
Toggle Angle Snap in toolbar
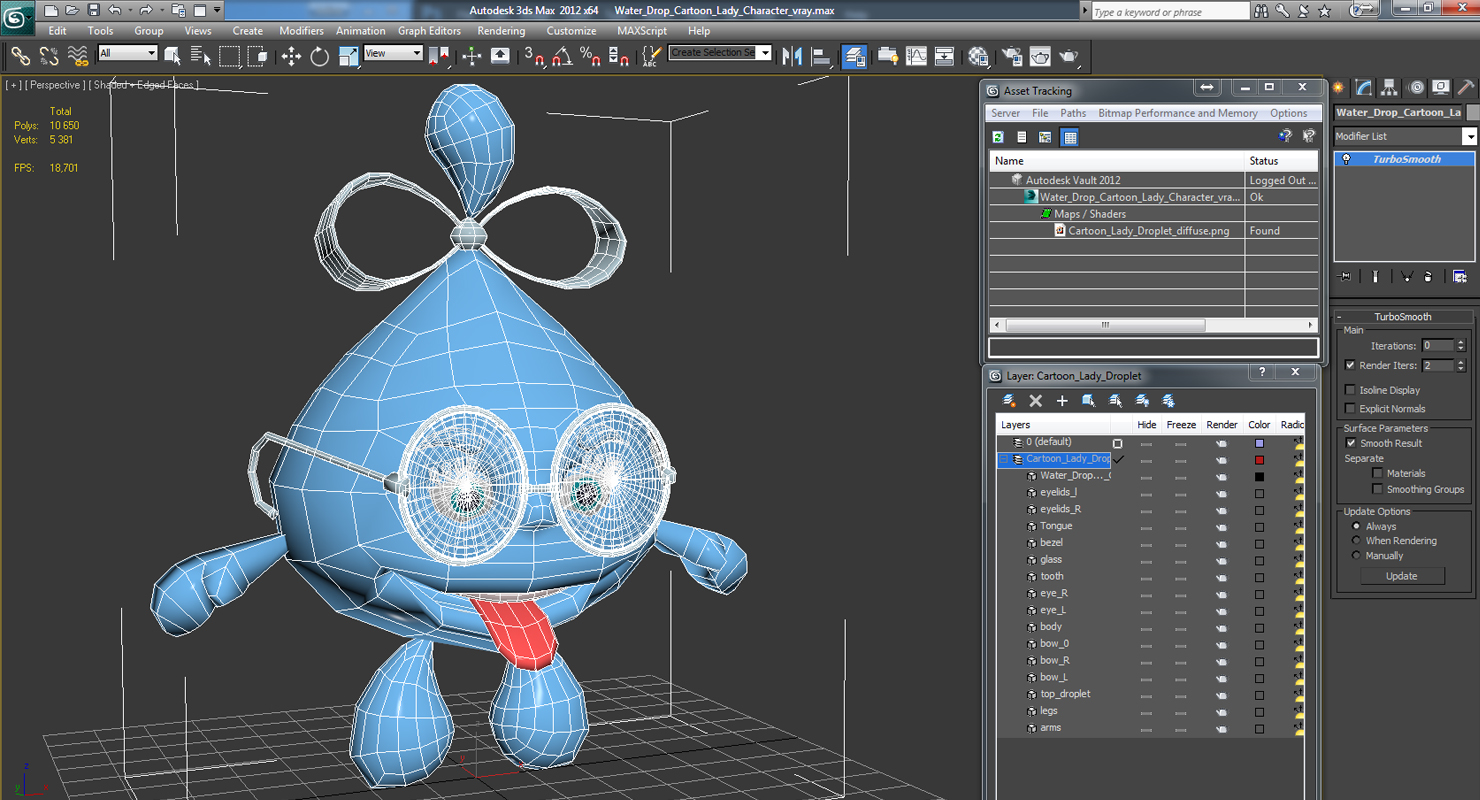point(562,56)
